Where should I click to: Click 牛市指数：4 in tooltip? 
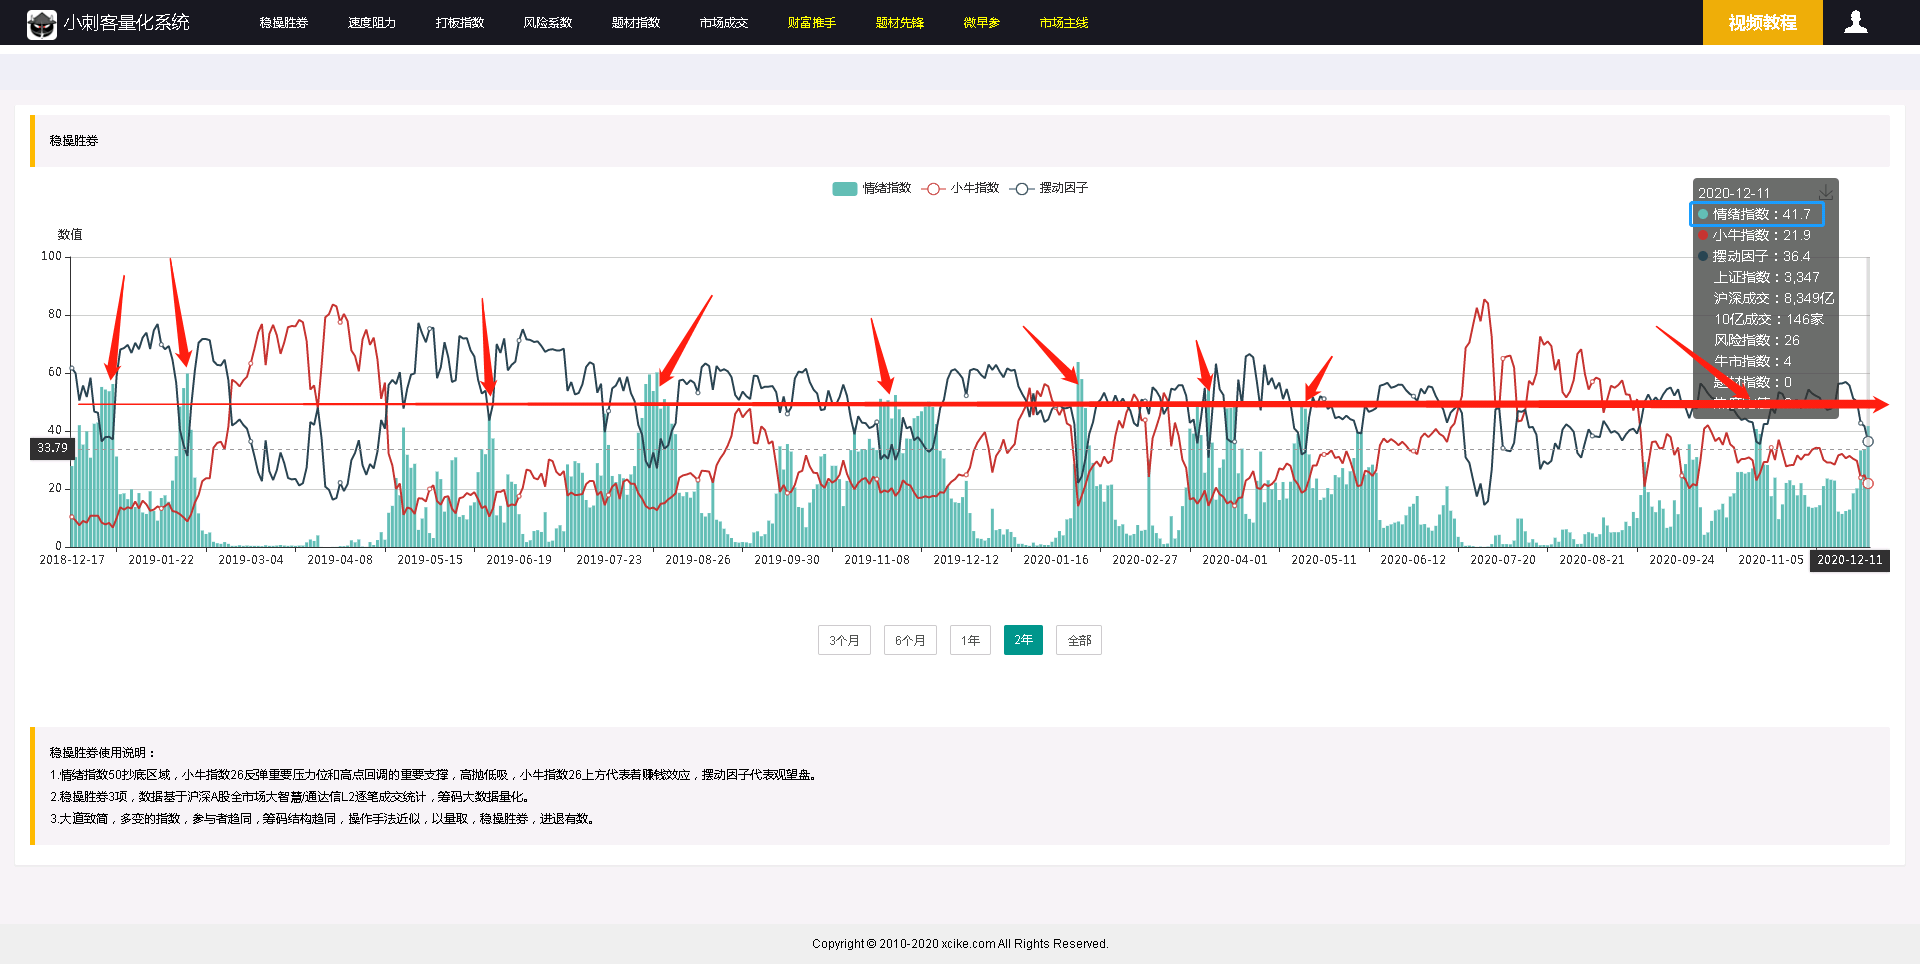coord(1752,361)
